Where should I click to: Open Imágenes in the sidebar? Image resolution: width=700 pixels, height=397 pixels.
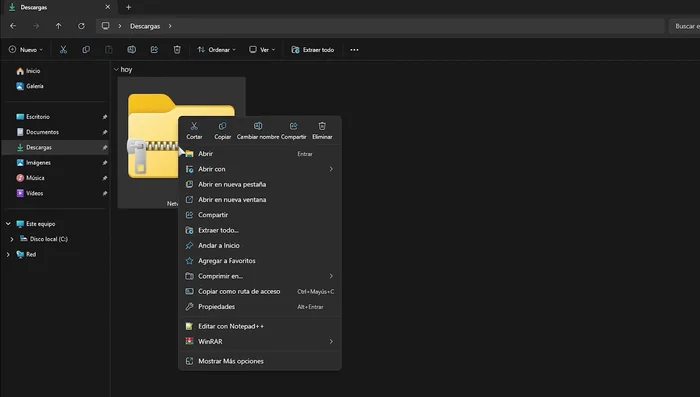[33, 163]
